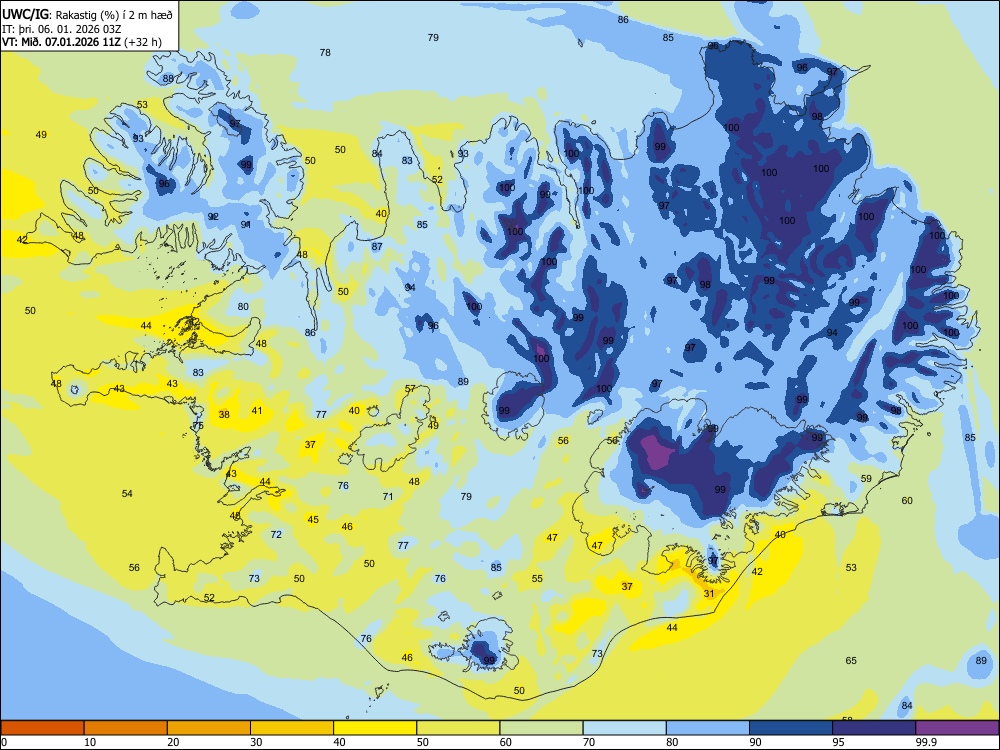1000x750 pixels.
Task: Click the map humidity value '54'
Action: click(x=127, y=494)
